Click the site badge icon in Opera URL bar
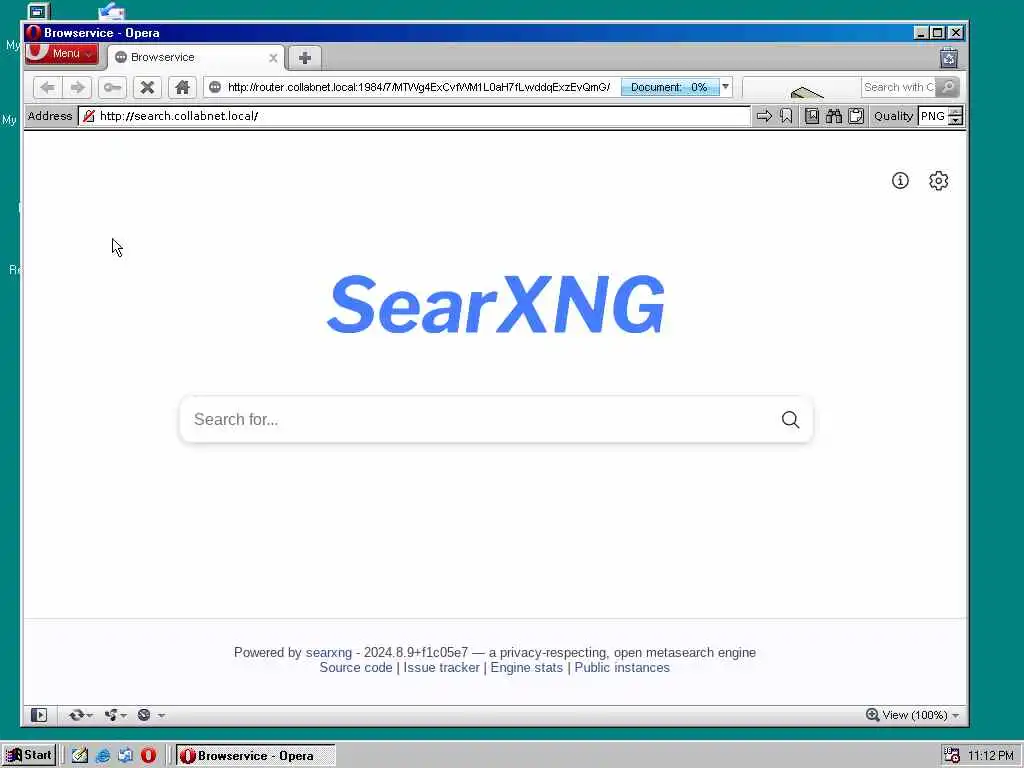The width and height of the screenshot is (1024, 768). pos(215,88)
